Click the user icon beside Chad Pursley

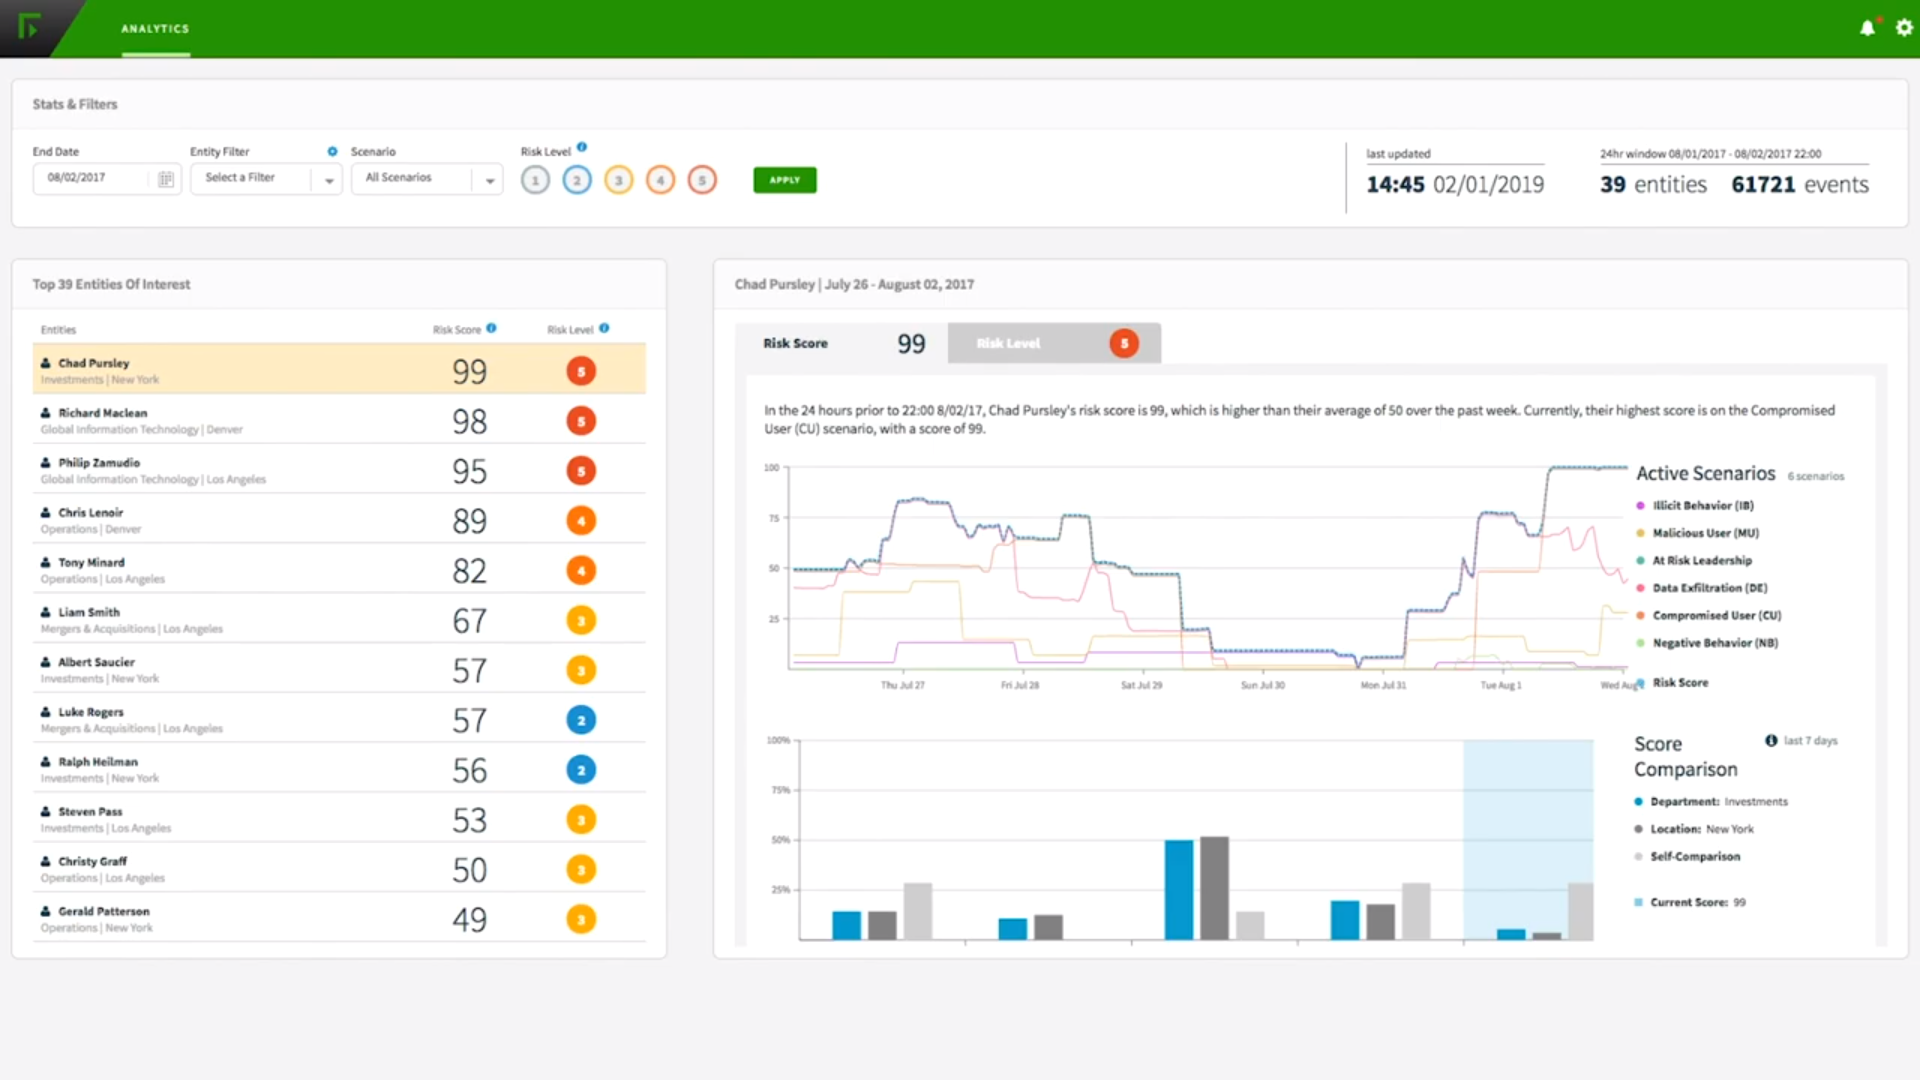pos(44,362)
